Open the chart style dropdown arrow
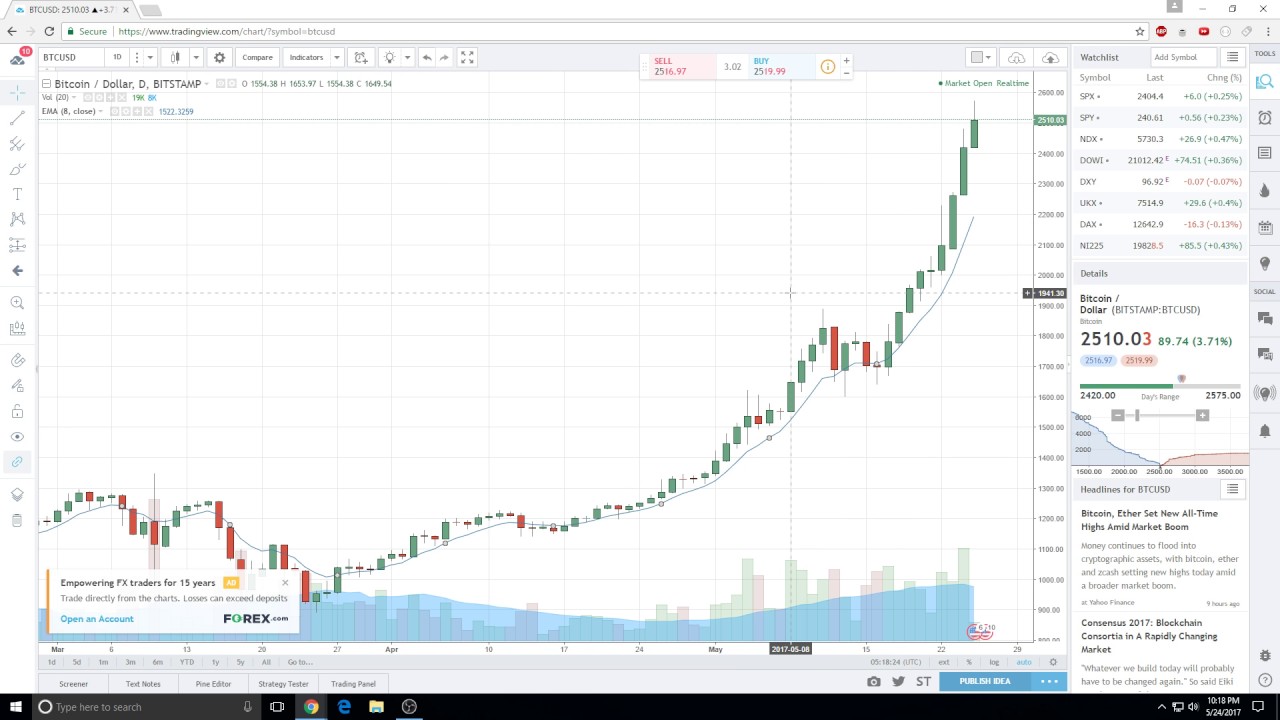Viewport: 1280px width, 720px height. 196,57
